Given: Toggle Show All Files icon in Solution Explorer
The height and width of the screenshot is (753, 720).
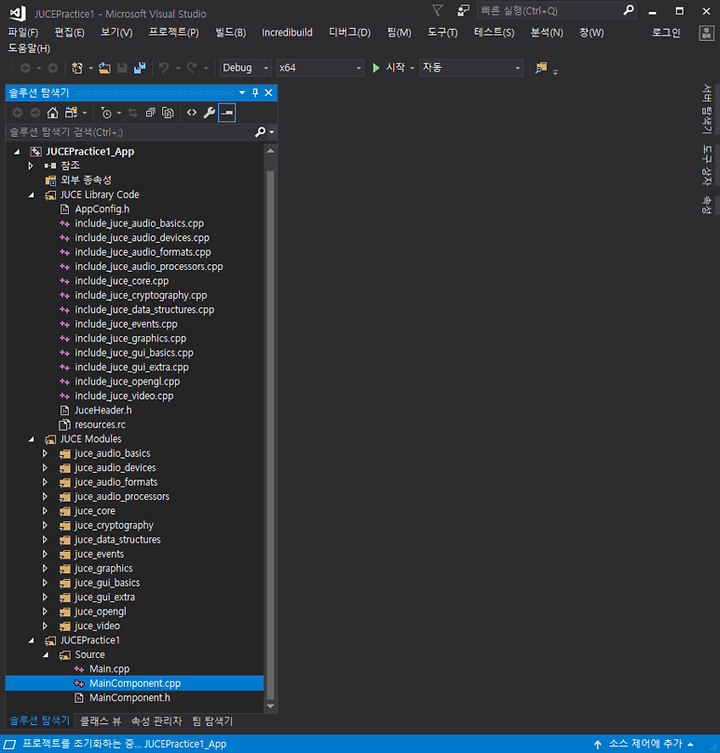Looking at the screenshot, I should click(168, 113).
